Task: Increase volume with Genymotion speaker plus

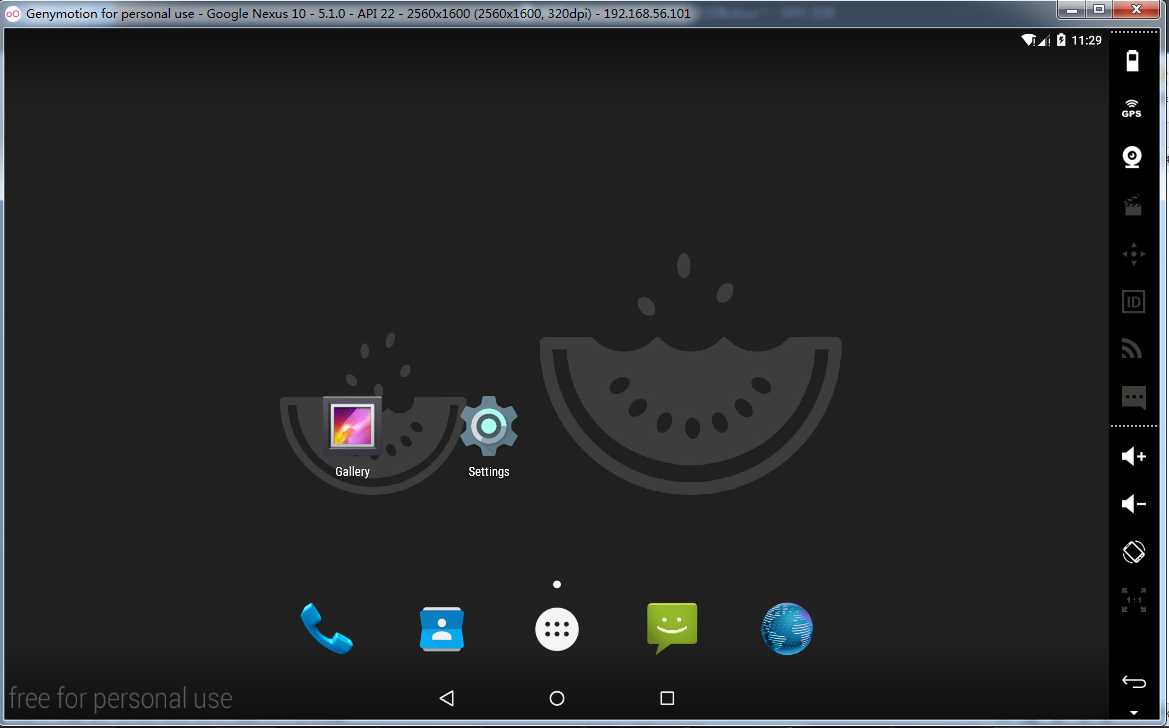Action: pyautogui.click(x=1133, y=456)
